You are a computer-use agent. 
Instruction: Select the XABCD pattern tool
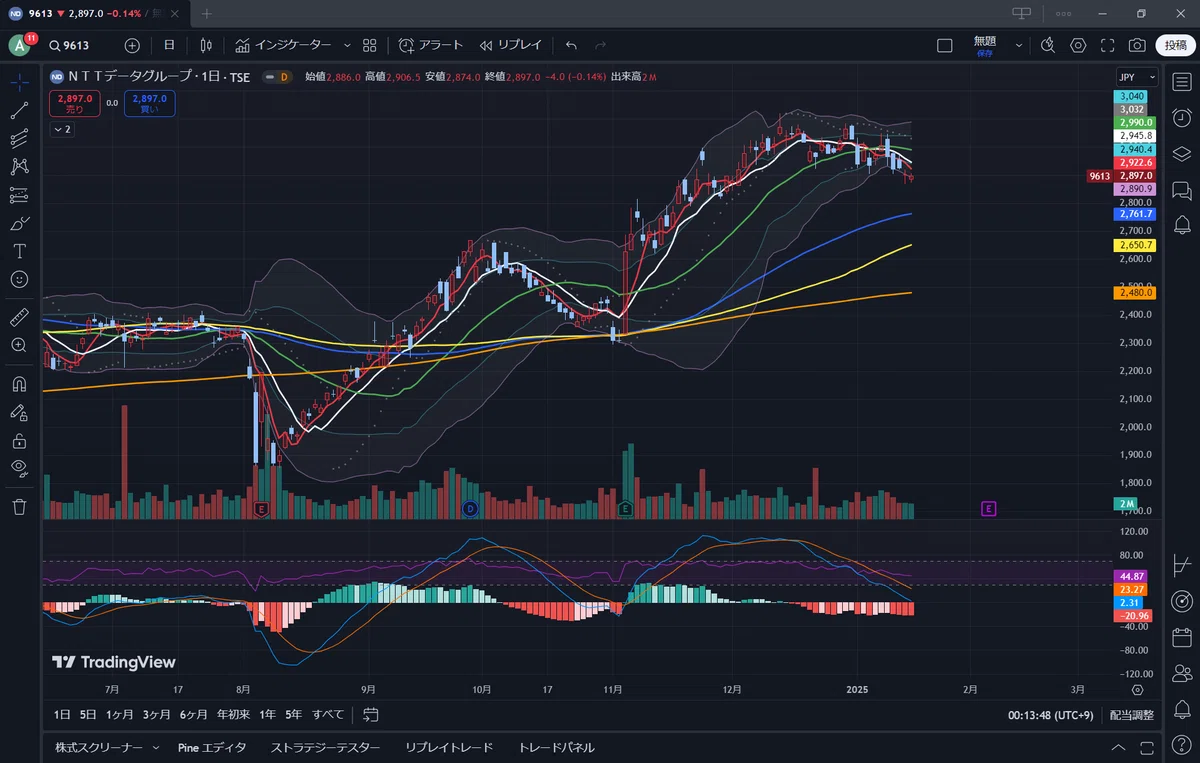pyautogui.click(x=19, y=166)
